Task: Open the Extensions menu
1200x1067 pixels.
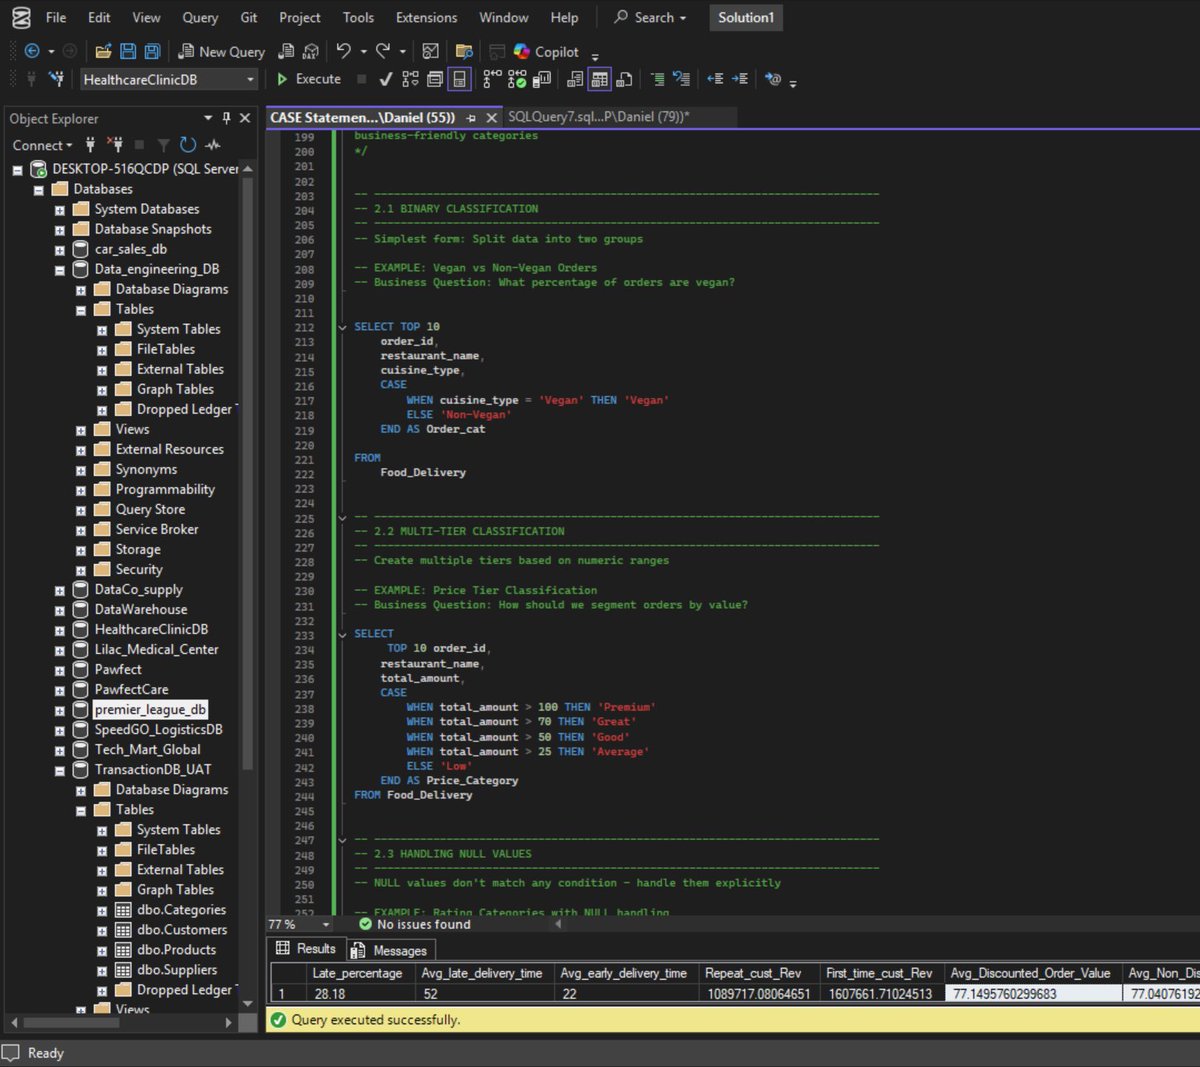Action: tap(426, 17)
